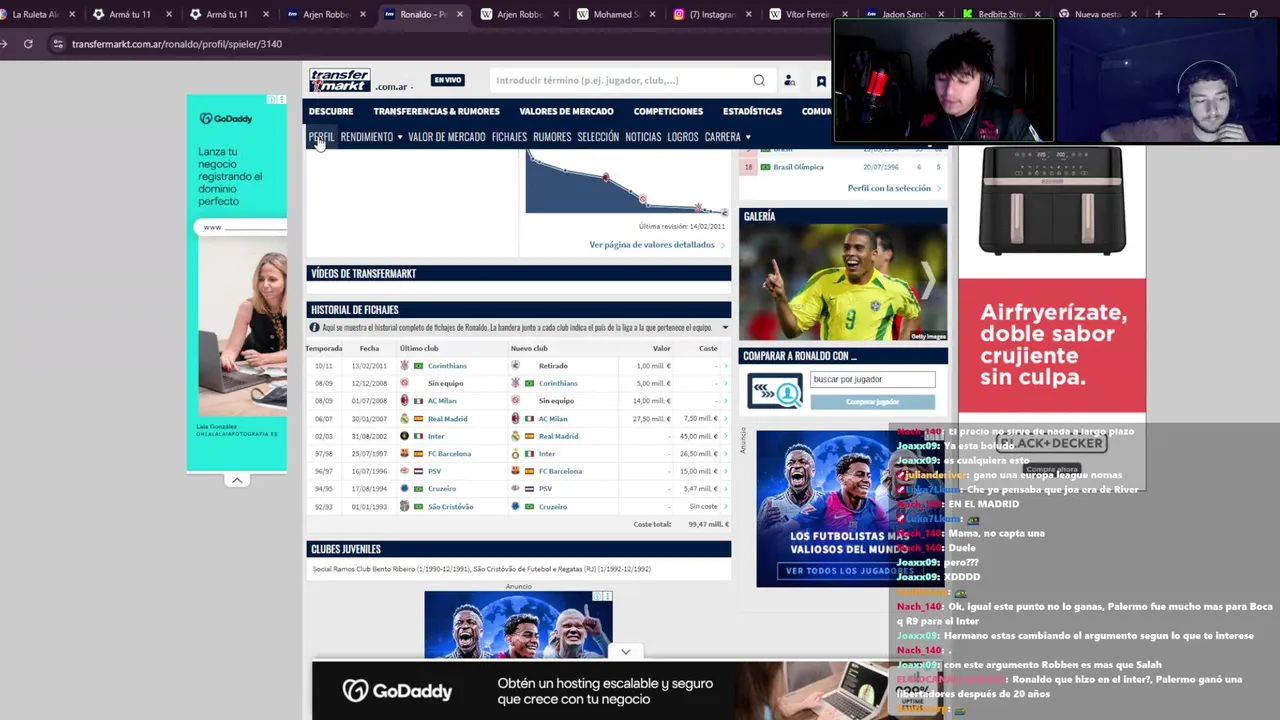Screen dimensions: 1280x720
Task: Open SELECCIÓN player tab
Action: (x=598, y=137)
